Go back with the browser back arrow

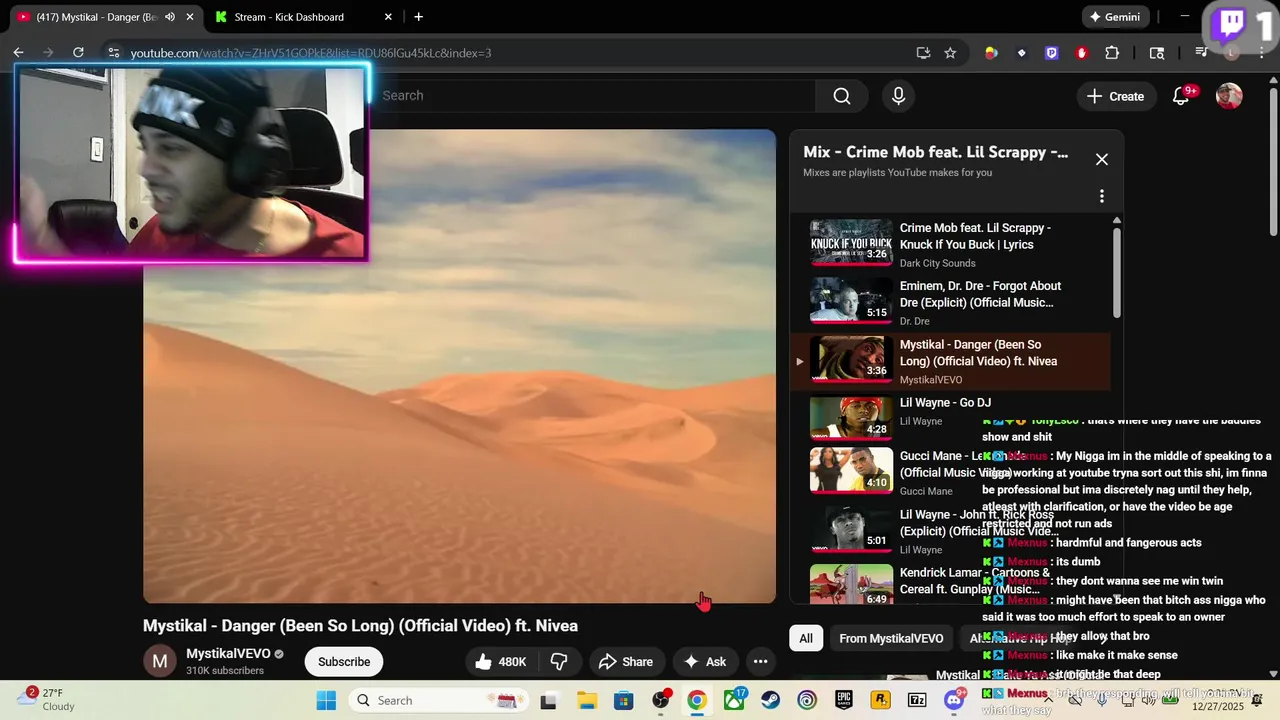coord(18,53)
